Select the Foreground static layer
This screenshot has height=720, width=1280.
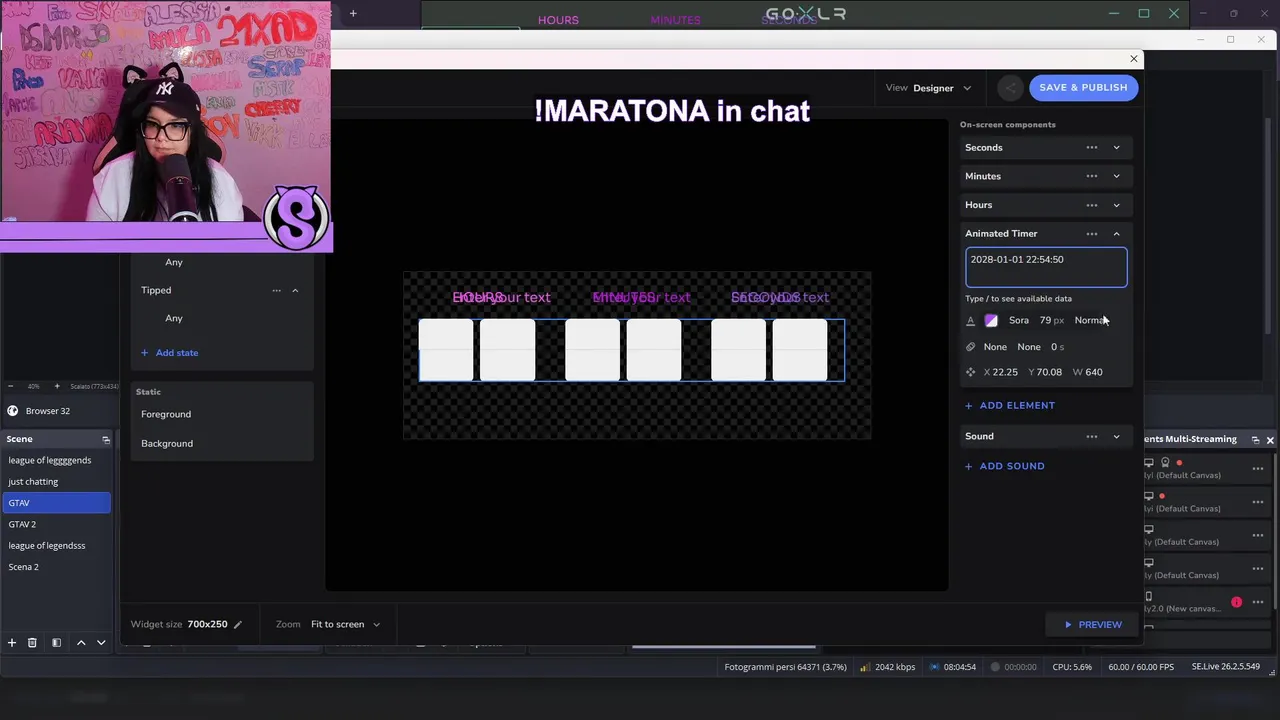coord(166,414)
